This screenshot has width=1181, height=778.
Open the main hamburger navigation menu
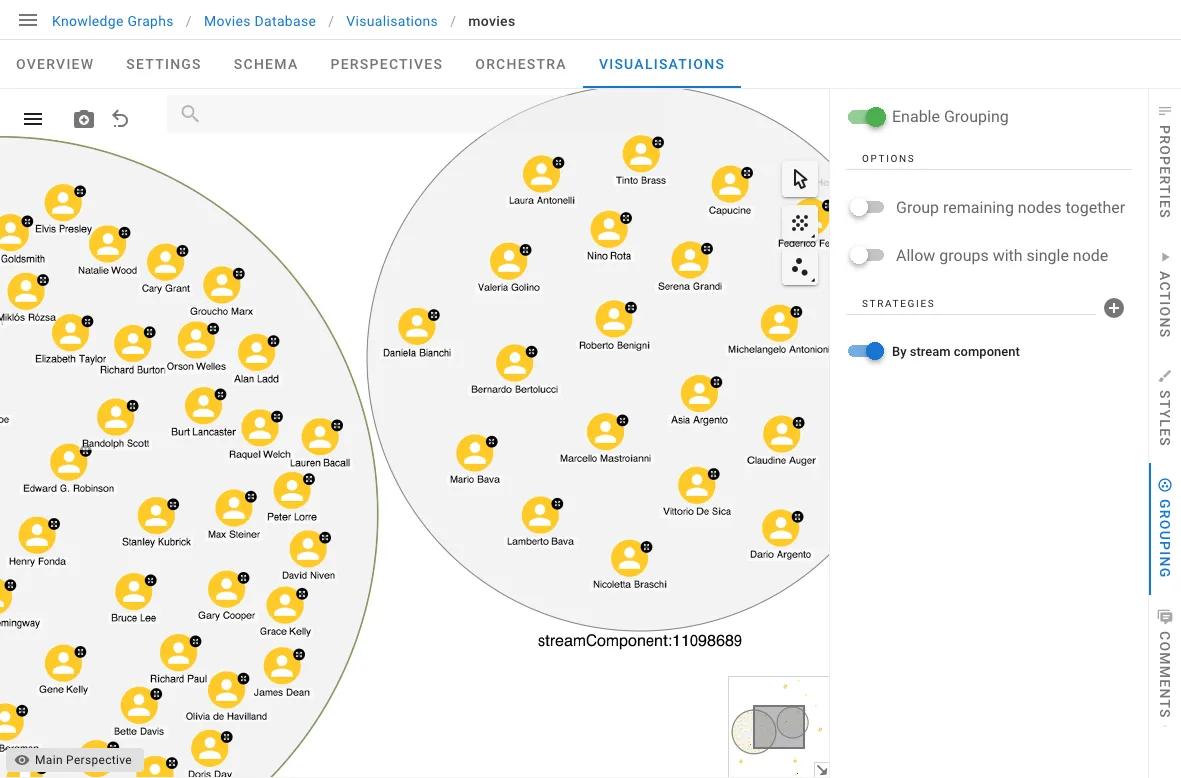[x=28, y=20]
